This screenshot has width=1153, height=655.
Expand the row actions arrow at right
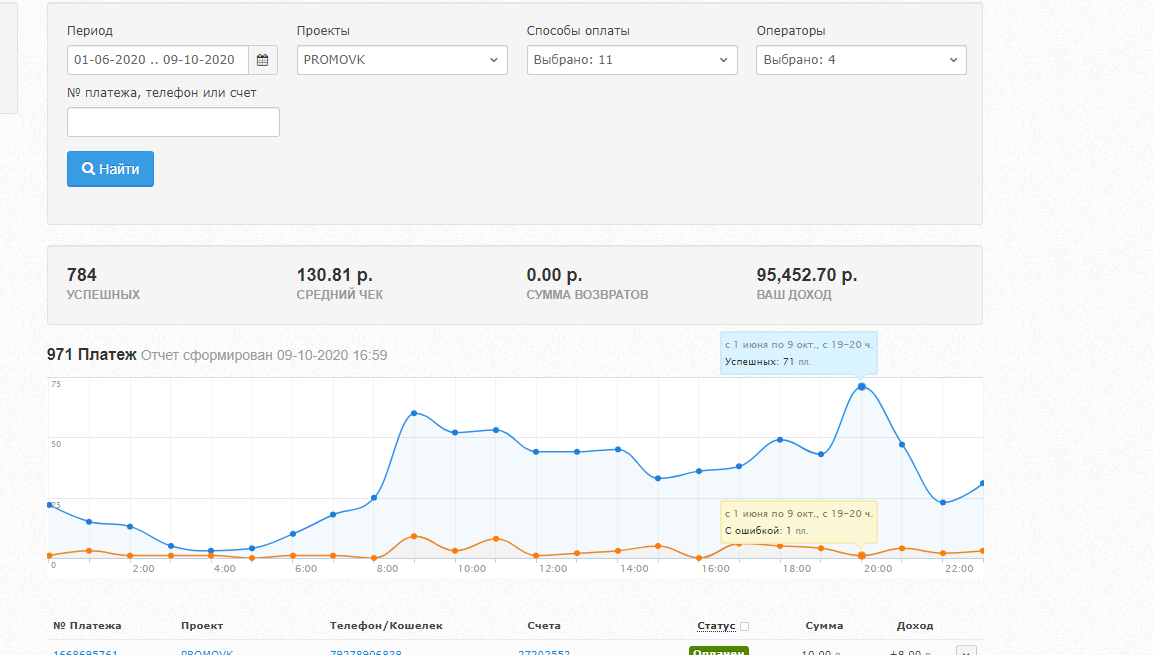[x=966, y=651]
